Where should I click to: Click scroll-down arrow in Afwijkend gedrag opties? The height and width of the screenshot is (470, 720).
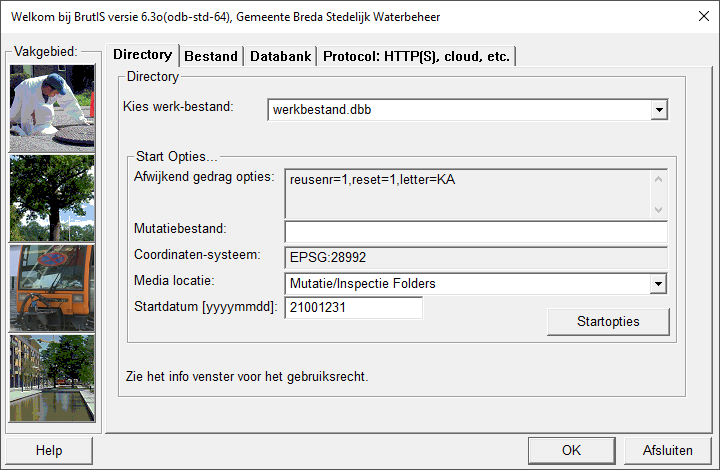tap(658, 209)
